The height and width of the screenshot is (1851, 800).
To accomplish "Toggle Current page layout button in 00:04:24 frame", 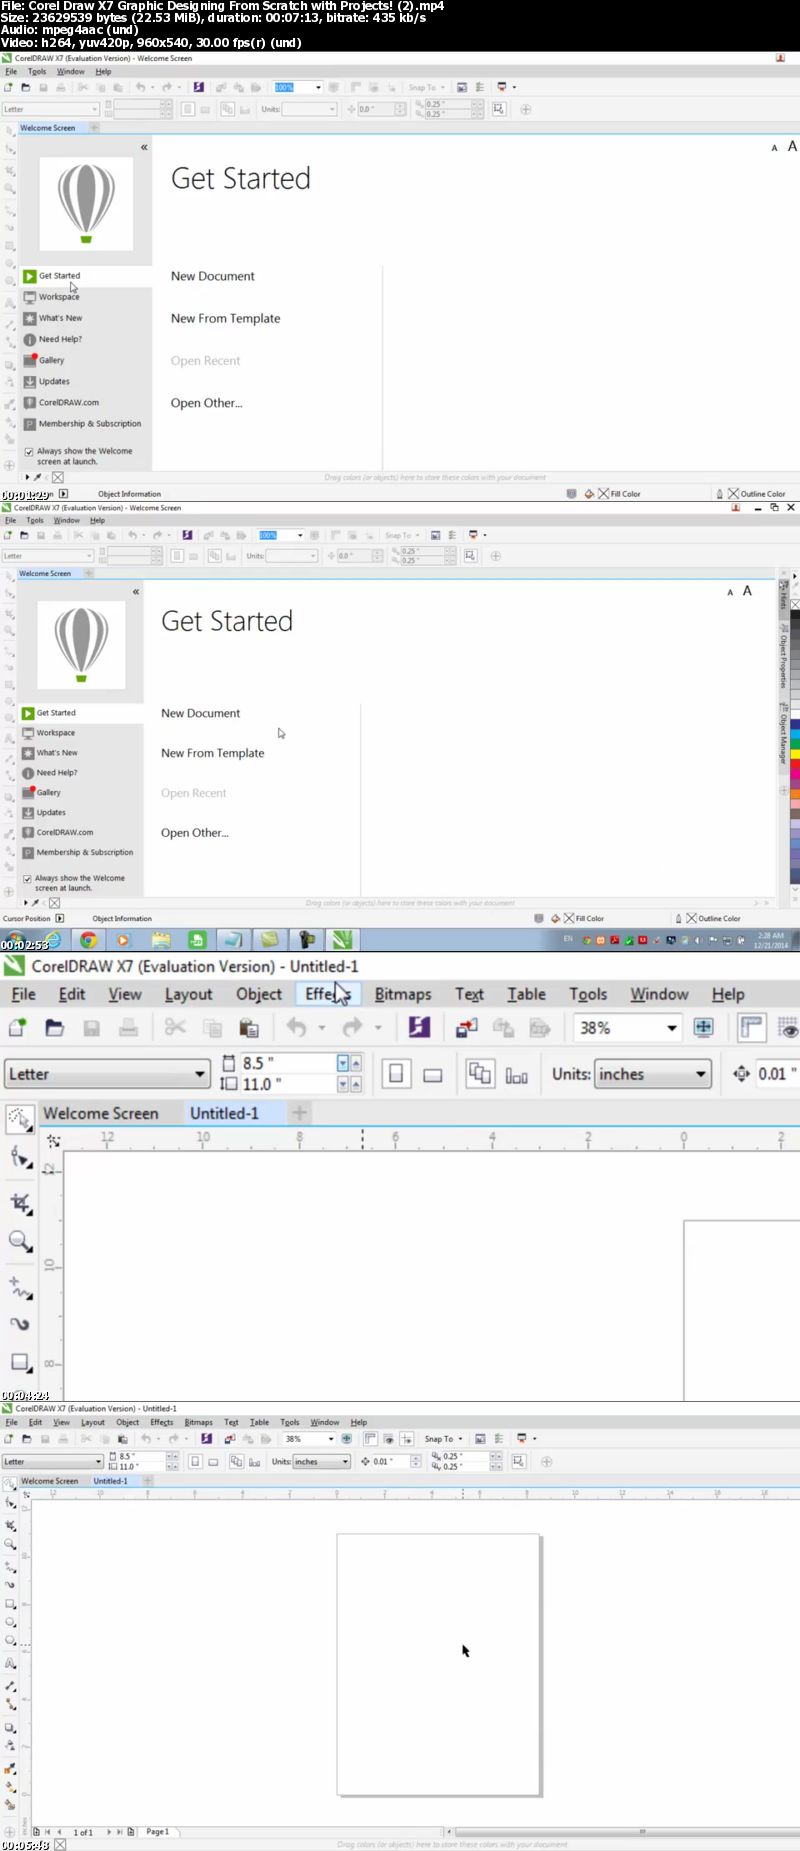I will (516, 1074).
